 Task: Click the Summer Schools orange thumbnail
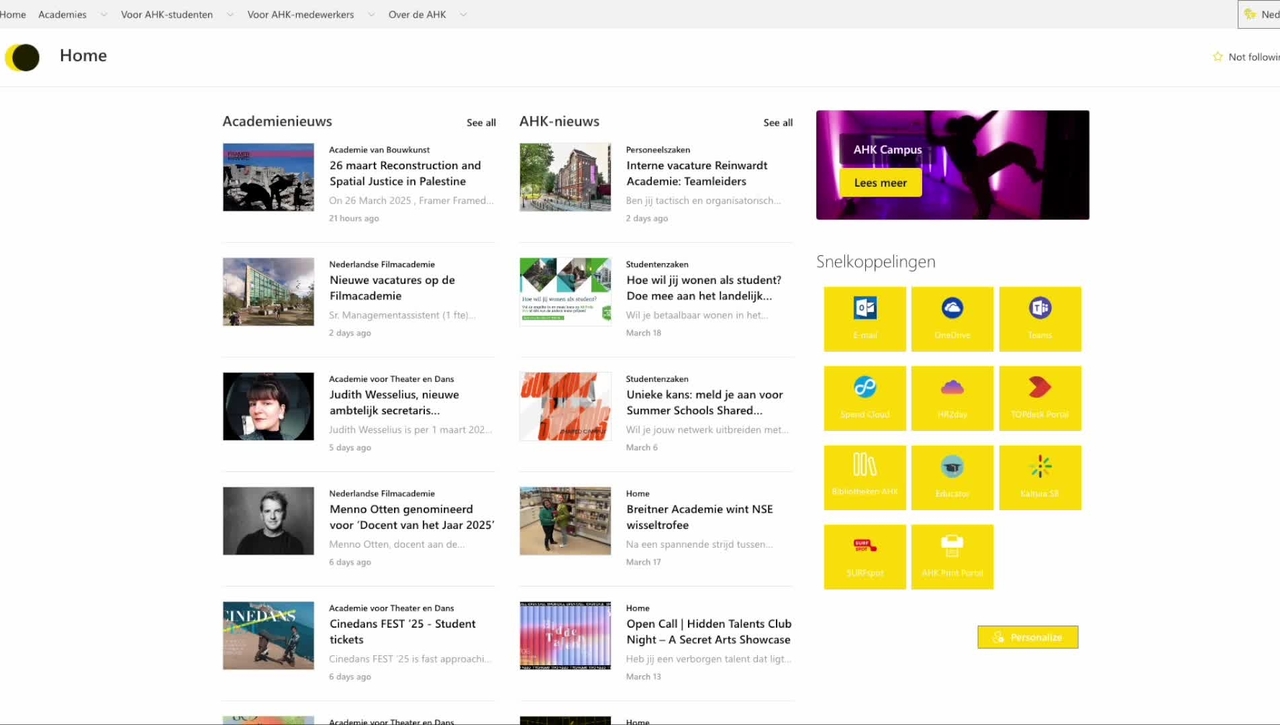pos(565,406)
